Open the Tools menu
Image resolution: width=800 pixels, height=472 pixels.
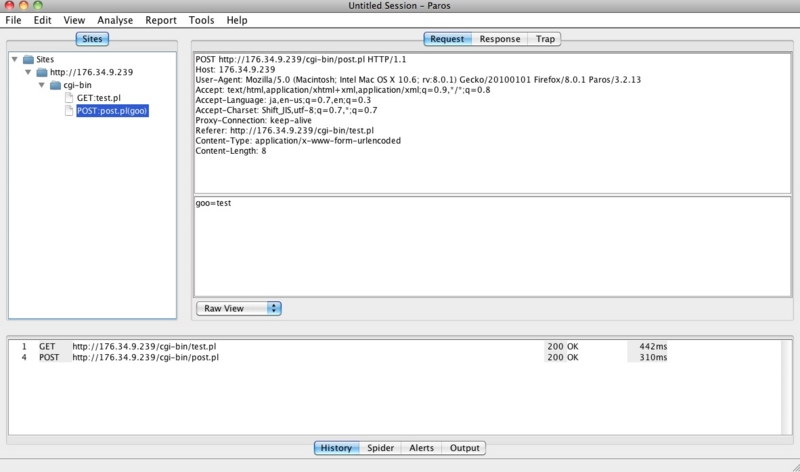201,20
